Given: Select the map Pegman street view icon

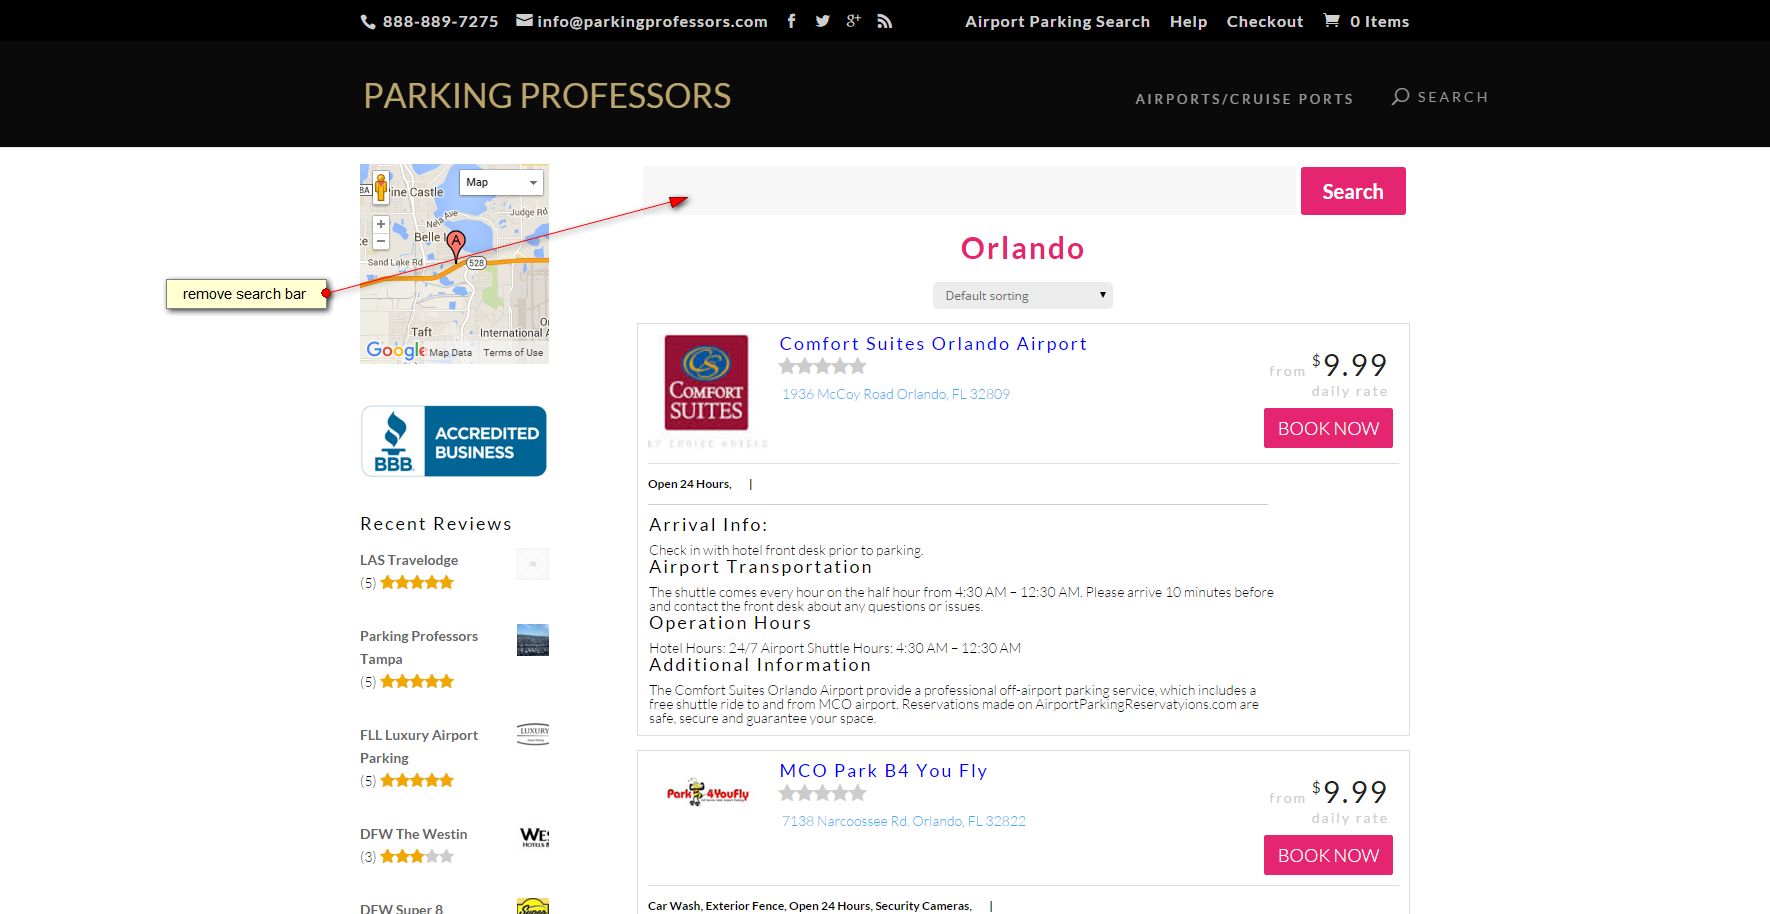Looking at the screenshot, I should coord(380,188).
